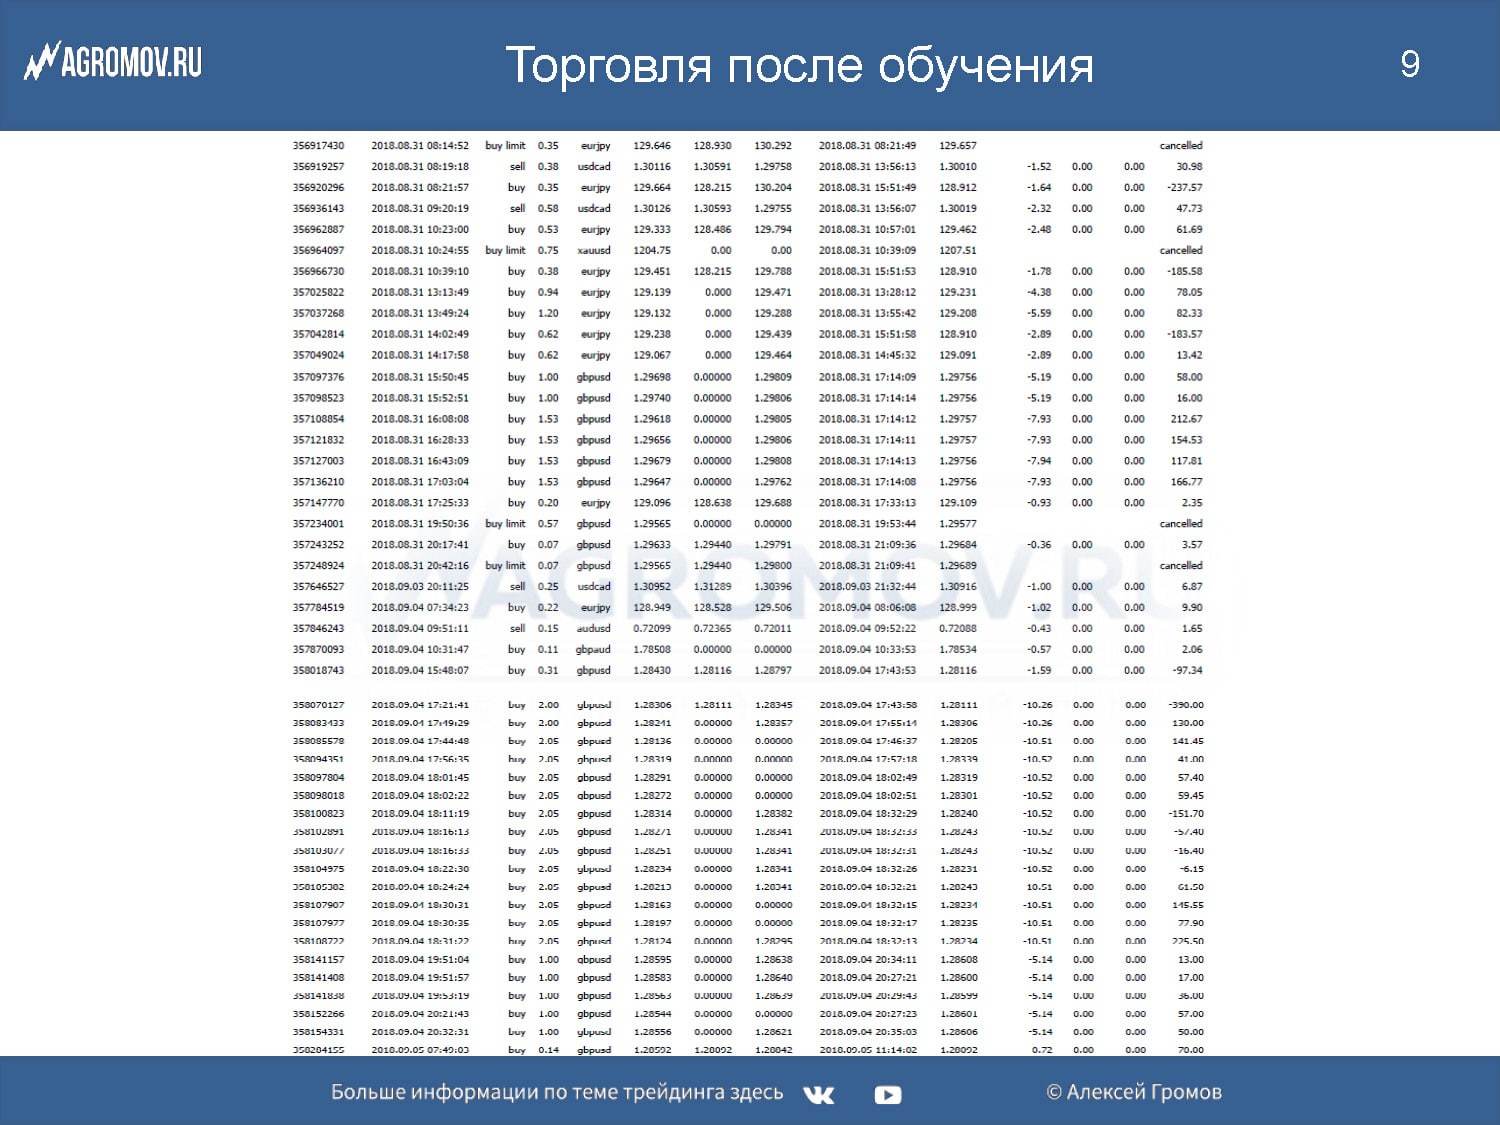Select order number 356917430
1500x1125 pixels.
tap(318, 146)
